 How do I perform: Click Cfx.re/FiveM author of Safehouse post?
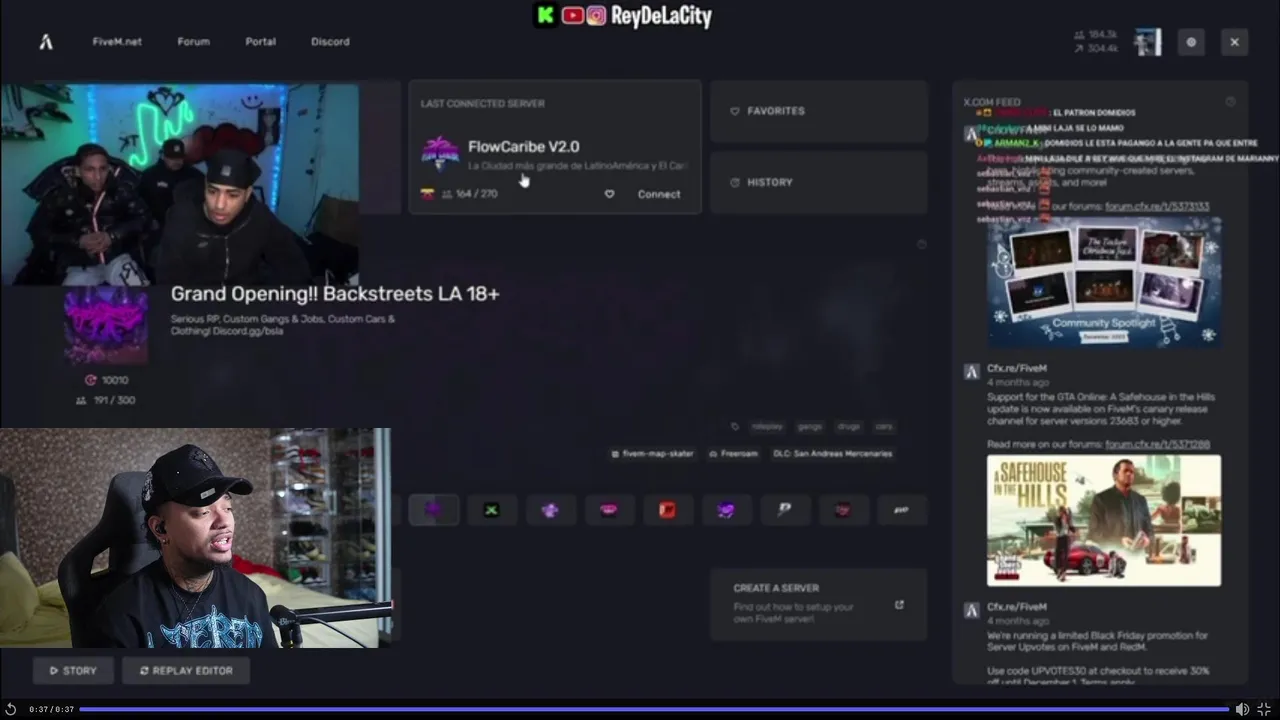click(1017, 369)
